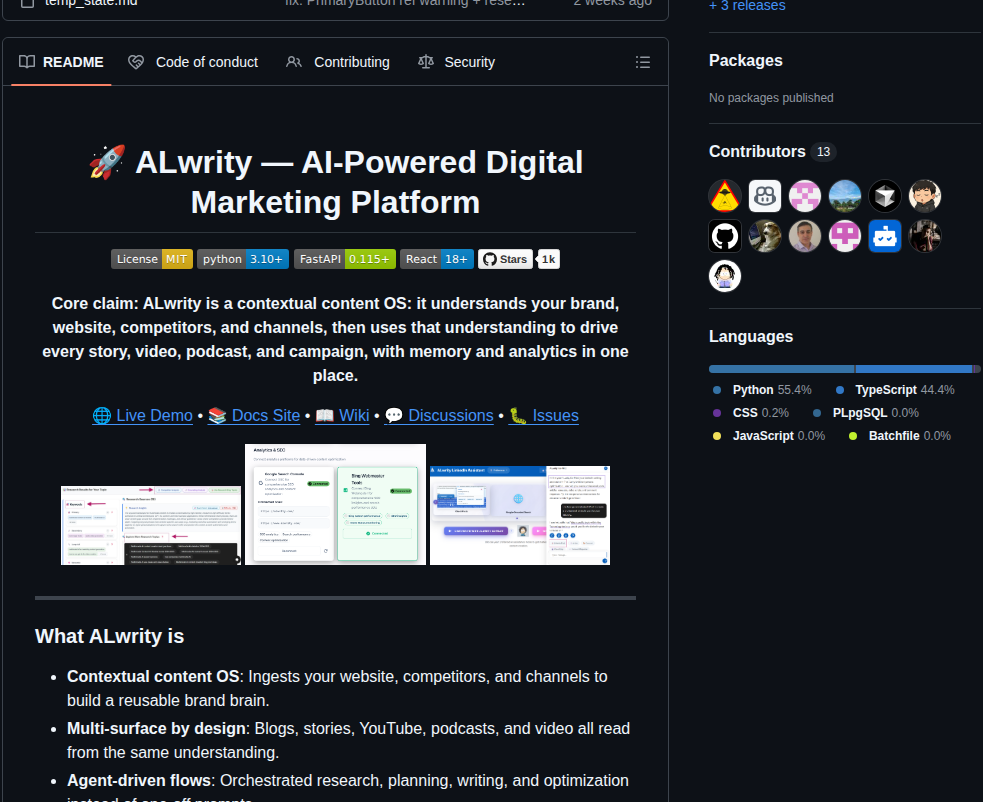Screen dimensions: 983x802
Task: Open the Discussions link
Action: pyautogui.click(x=439, y=415)
